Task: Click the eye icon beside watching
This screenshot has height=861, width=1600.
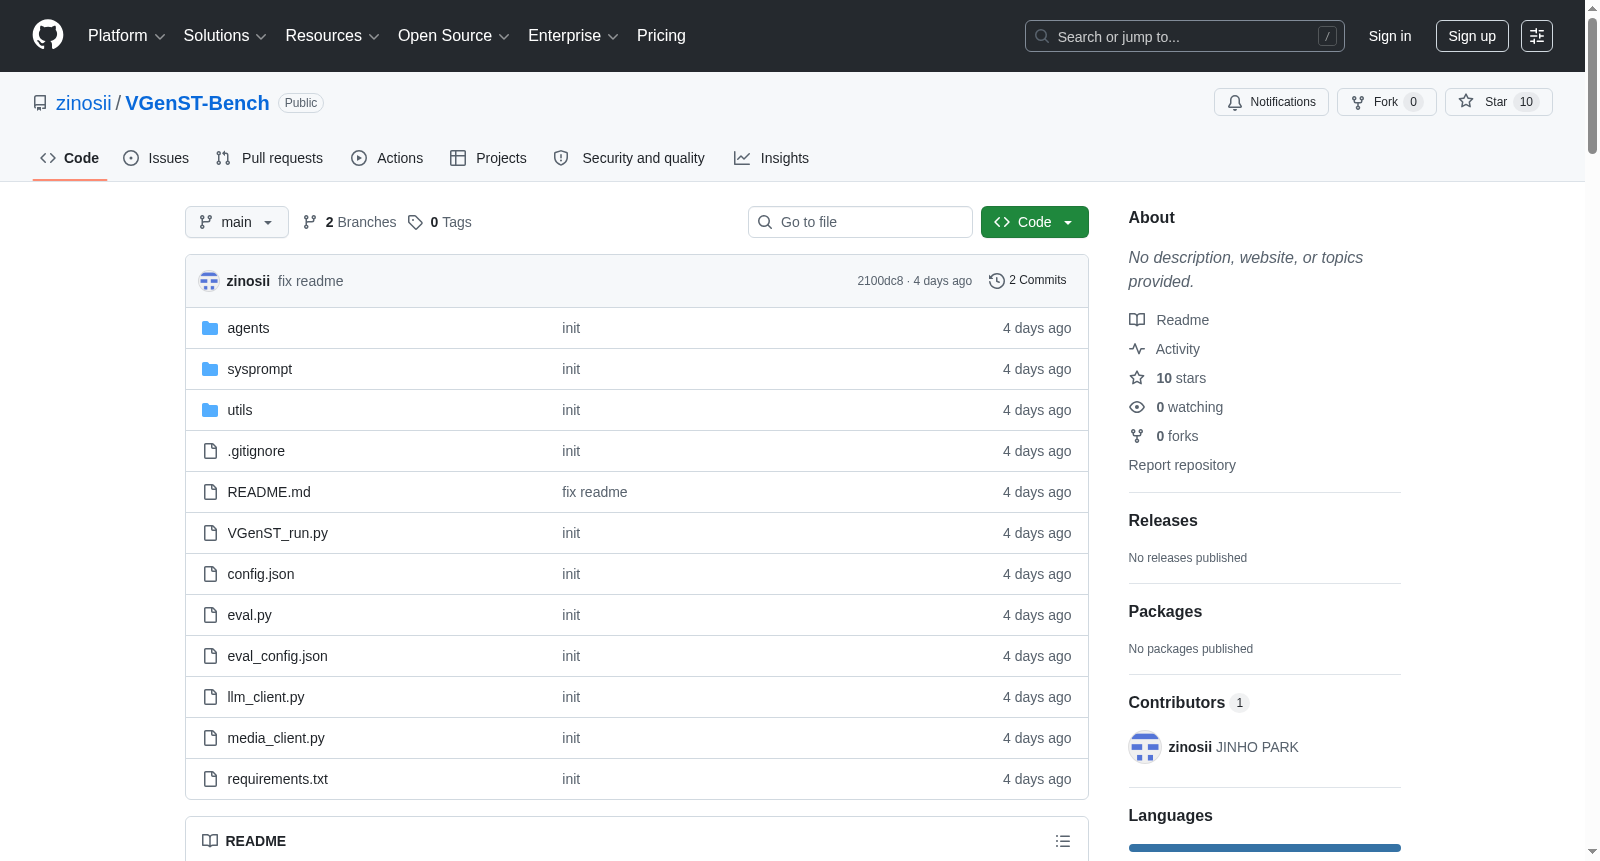Action: tap(1137, 407)
